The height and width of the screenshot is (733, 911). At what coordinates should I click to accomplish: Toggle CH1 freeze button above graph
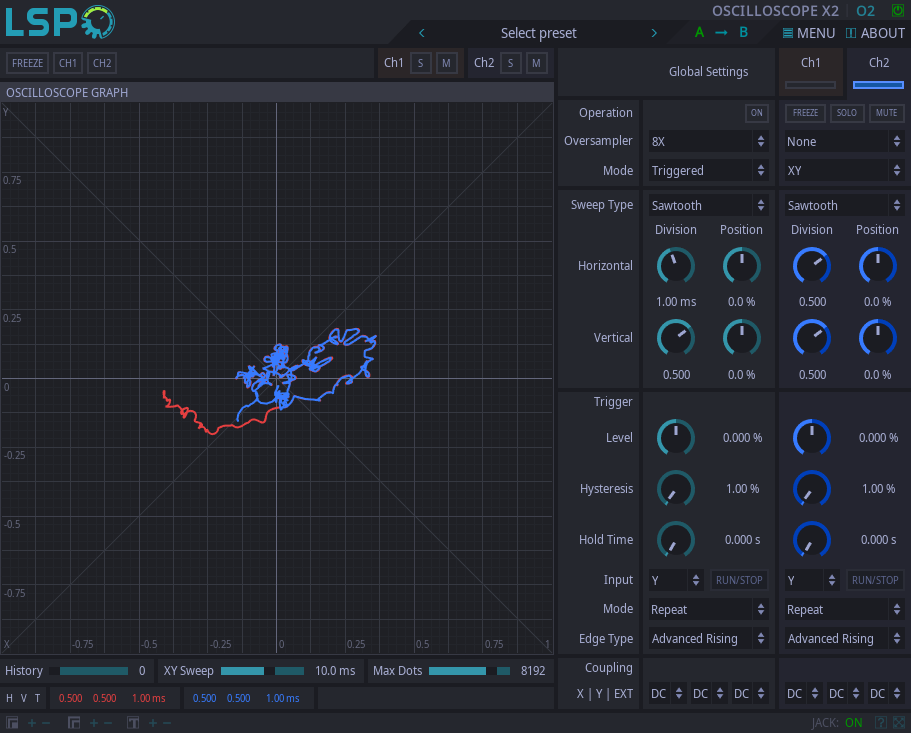[x=67, y=63]
